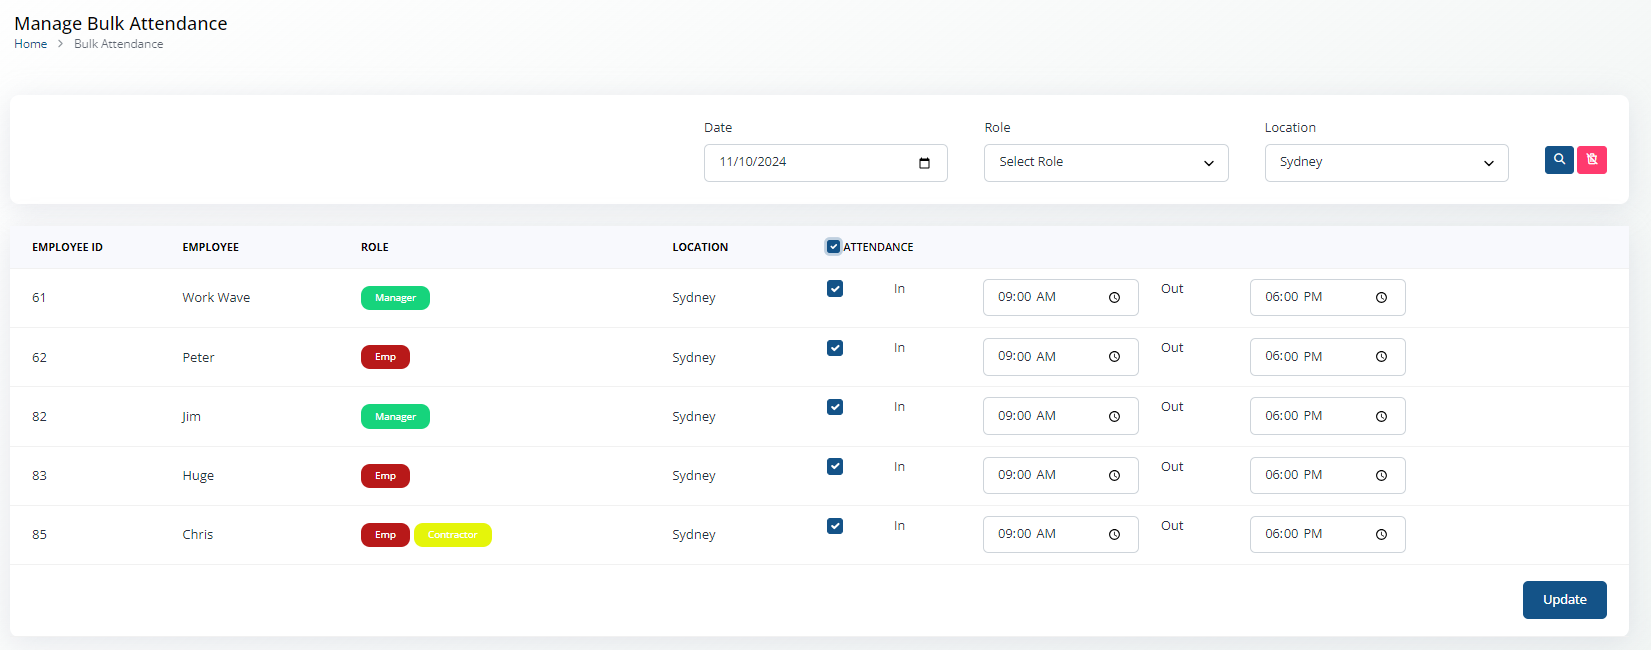Click Work Wave's Manager role badge
This screenshot has width=1651, height=650.
395,298
